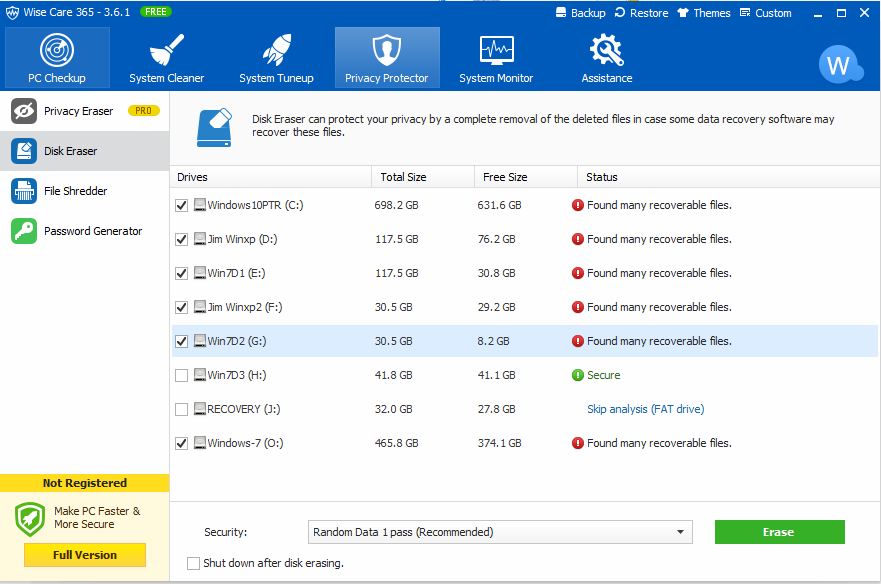
Task: Enable Shut down after disk erasing
Action: point(193,563)
